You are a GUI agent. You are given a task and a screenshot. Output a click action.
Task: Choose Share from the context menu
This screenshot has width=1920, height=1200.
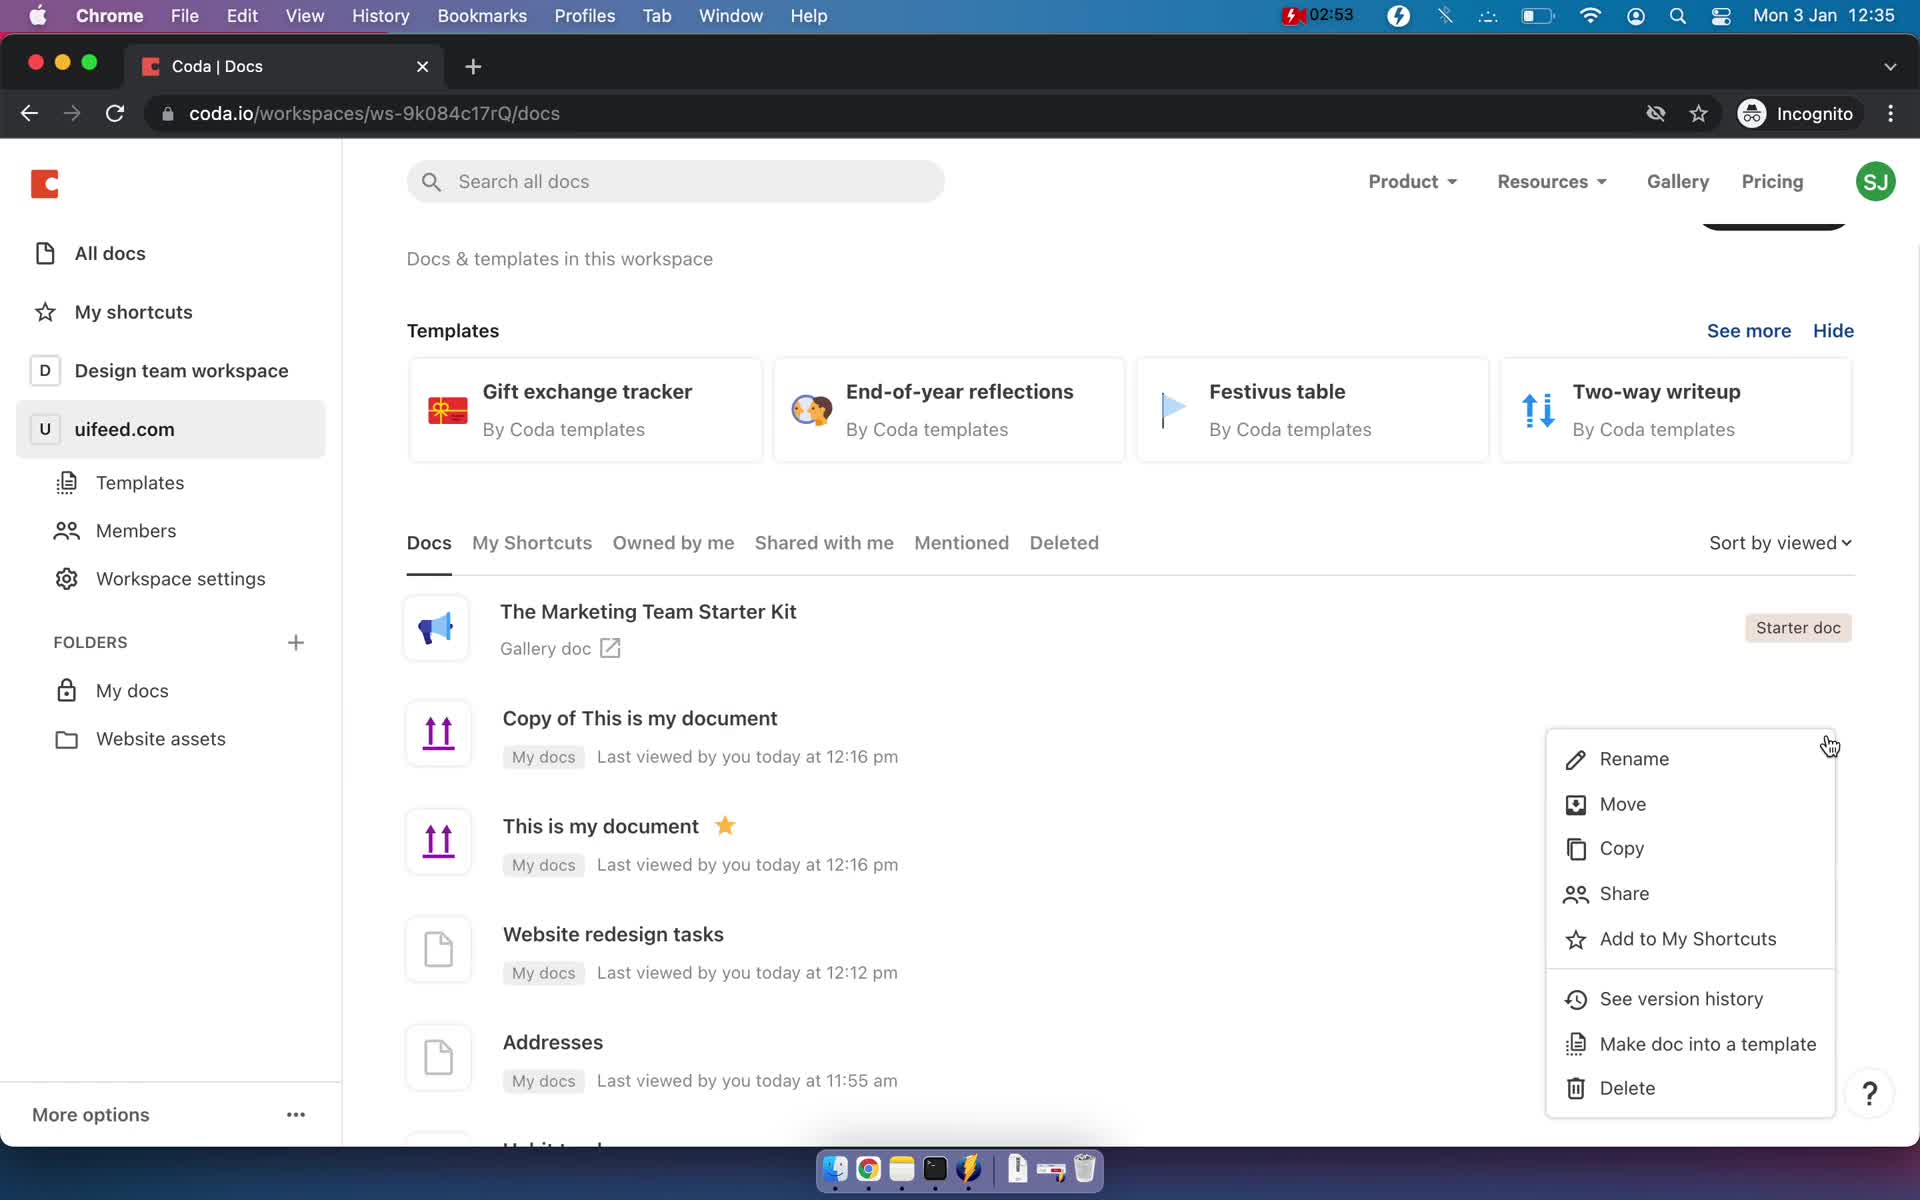(x=1690, y=894)
